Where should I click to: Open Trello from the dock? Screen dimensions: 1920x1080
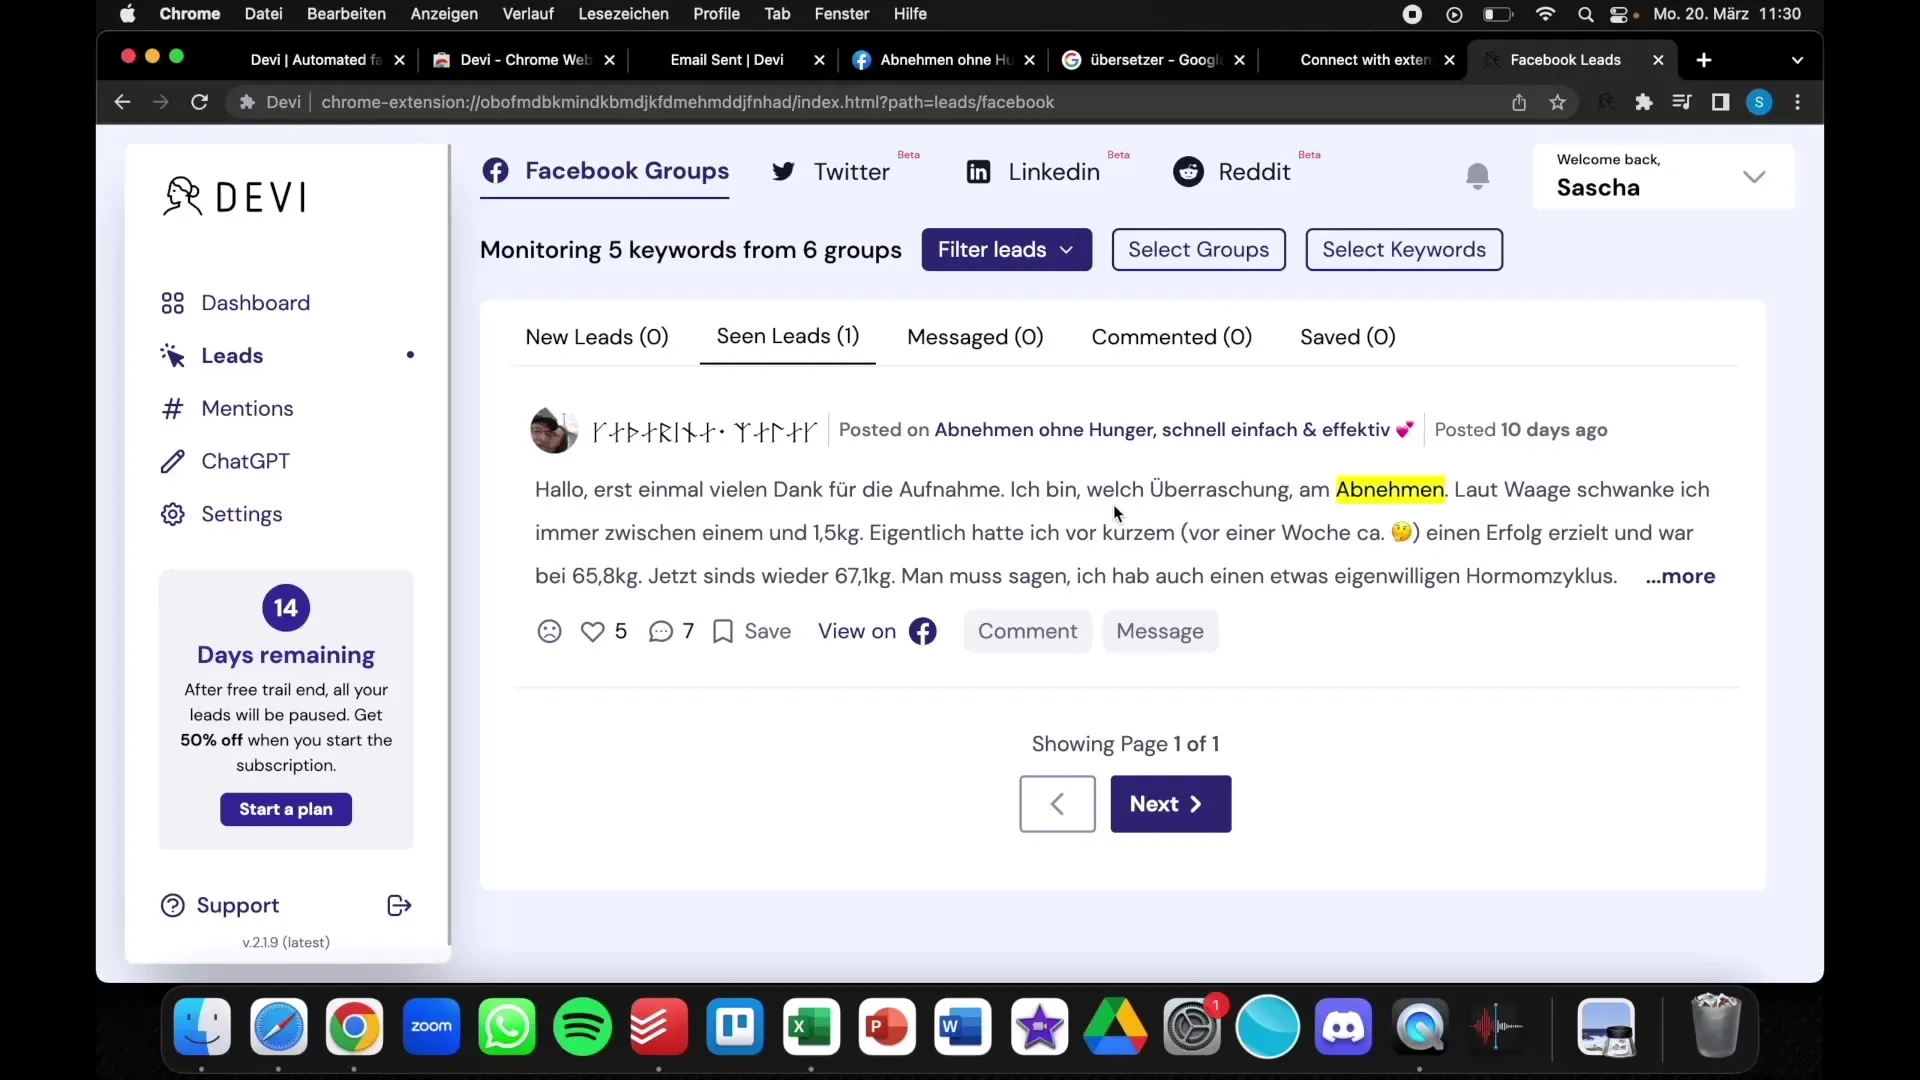(x=735, y=1027)
